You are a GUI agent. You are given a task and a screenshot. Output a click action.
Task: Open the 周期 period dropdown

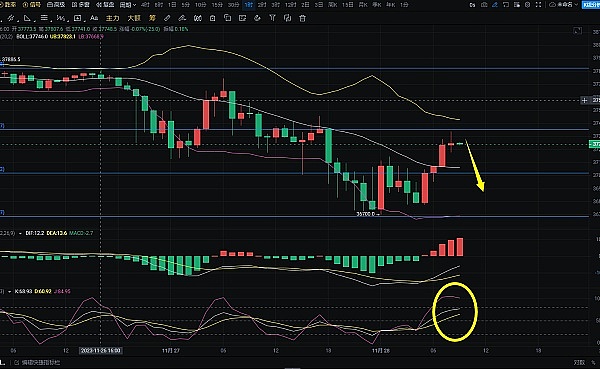128,5
